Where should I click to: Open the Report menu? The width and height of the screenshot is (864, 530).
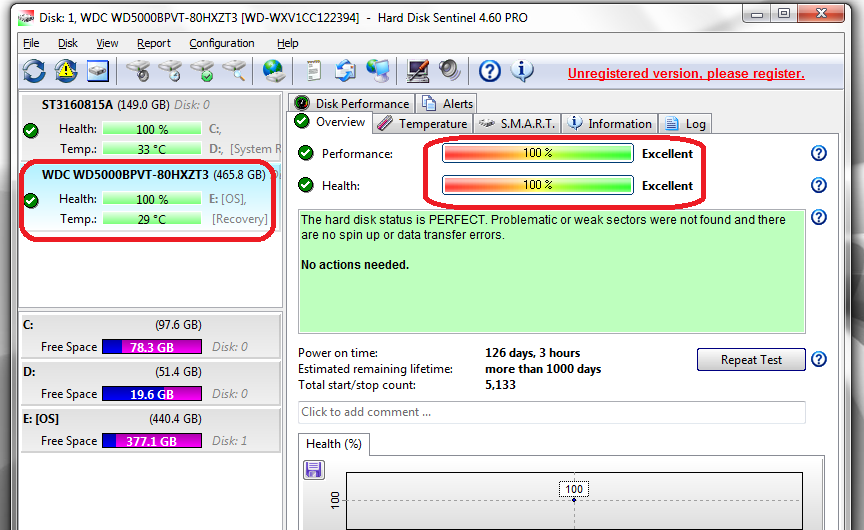pyautogui.click(x=154, y=43)
